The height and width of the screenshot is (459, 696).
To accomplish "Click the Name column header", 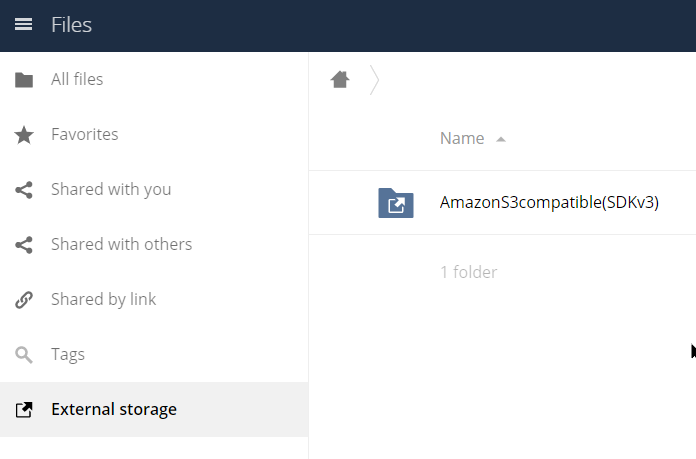I will click(x=462, y=138).
